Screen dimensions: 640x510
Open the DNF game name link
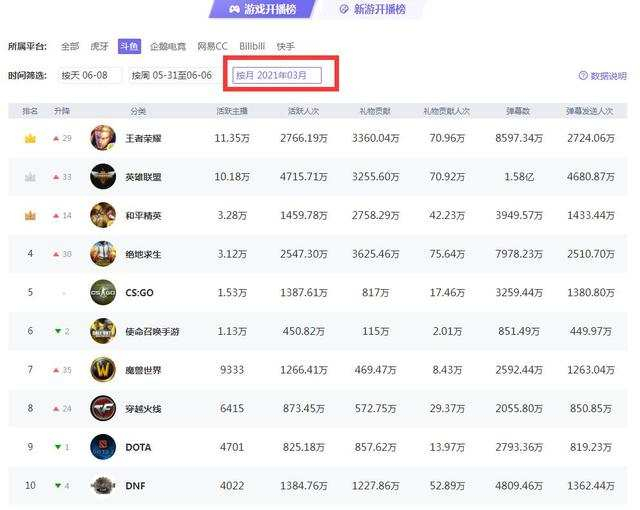click(136, 486)
